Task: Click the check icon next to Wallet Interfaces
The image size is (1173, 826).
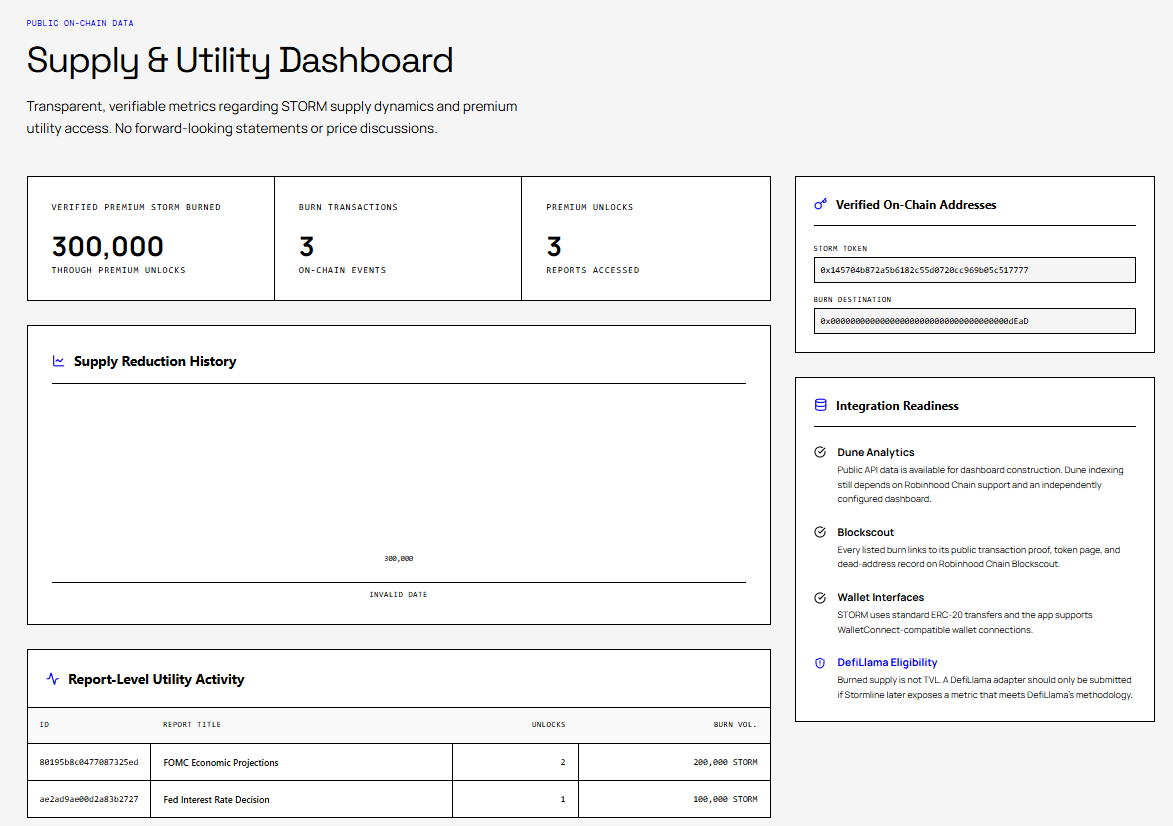Action: pyautogui.click(x=820, y=598)
